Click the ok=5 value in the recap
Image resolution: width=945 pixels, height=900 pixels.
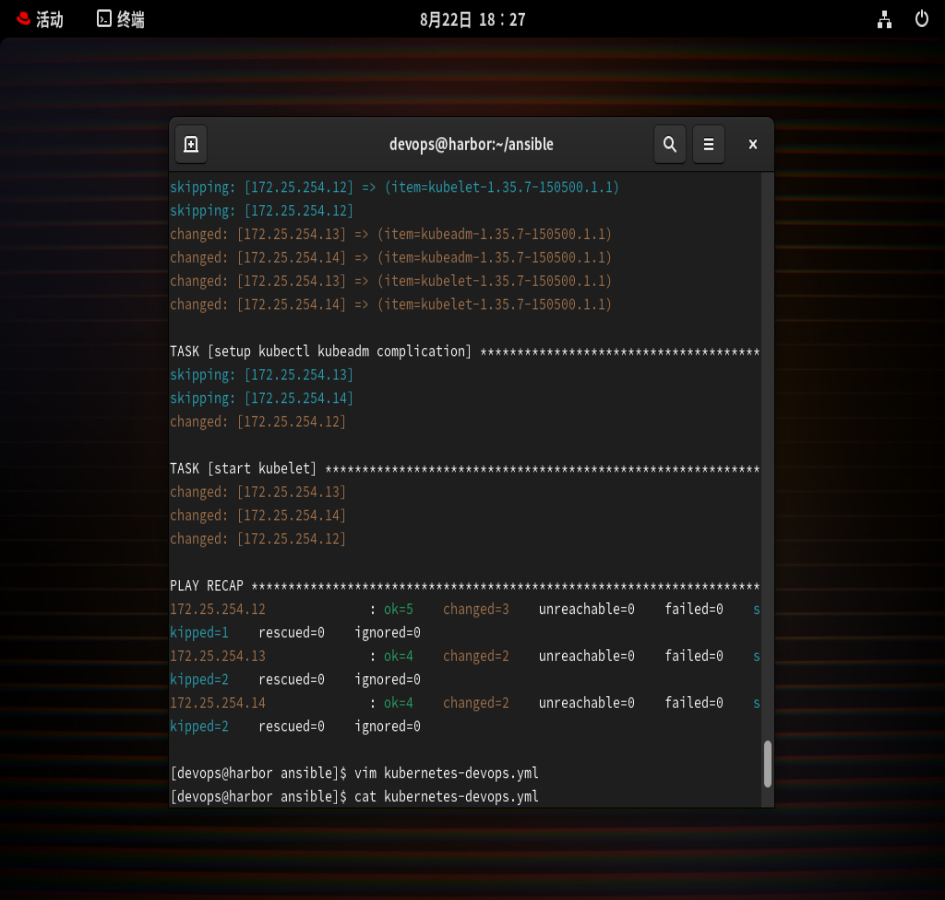(398, 609)
